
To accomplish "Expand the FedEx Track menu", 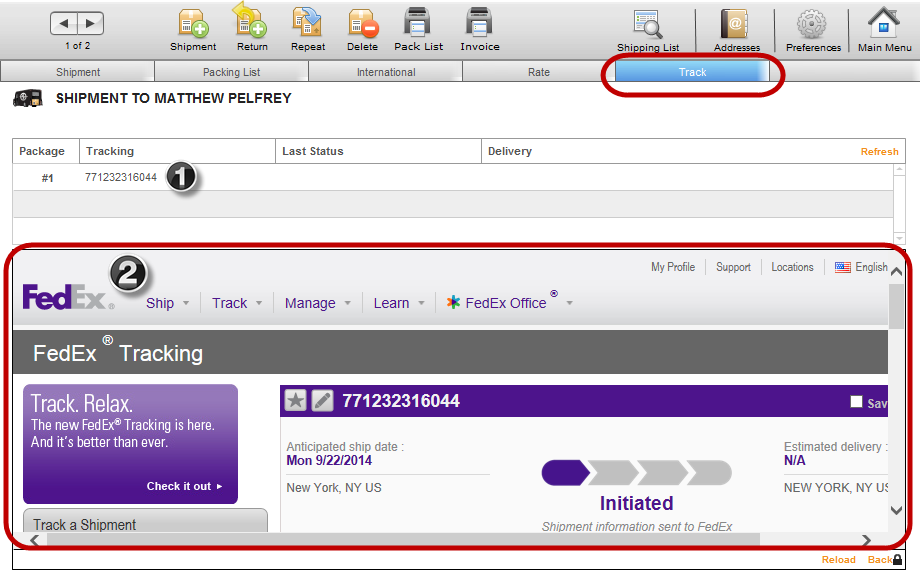I will (237, 303).
